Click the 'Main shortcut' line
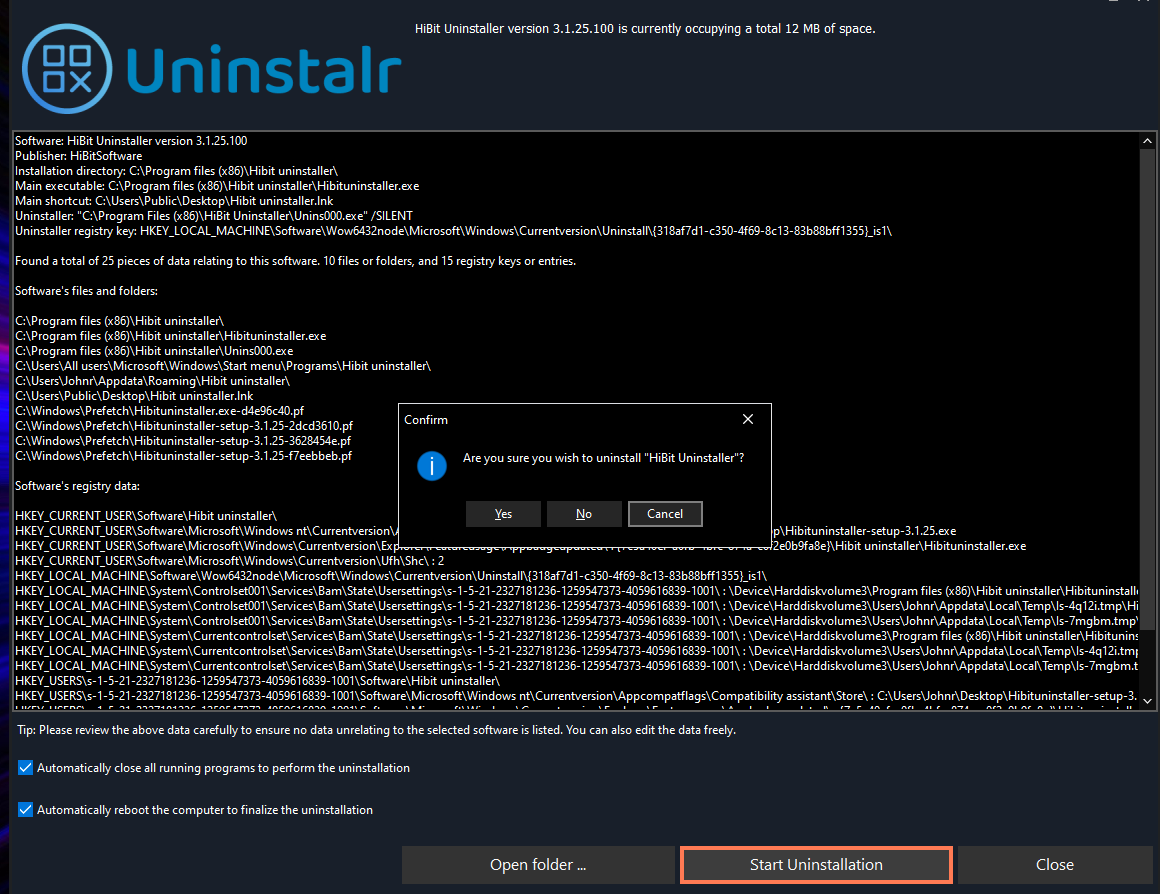Viewport: 1160px width, 894px height. click(x=174, y=201)
